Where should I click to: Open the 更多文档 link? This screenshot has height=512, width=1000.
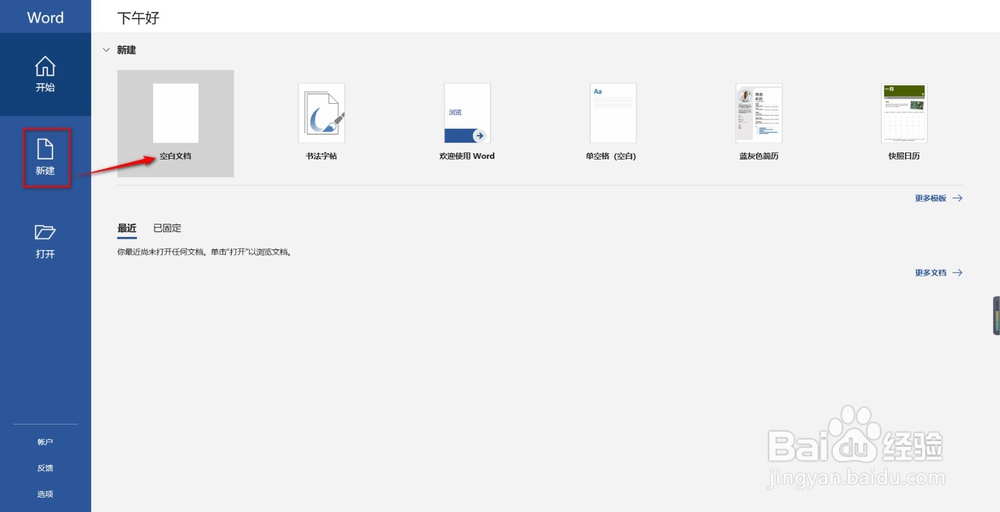pos(938,273)
